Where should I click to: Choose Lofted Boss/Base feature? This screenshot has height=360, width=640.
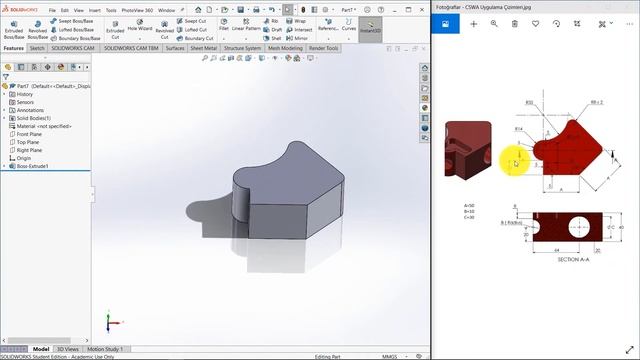72,30
